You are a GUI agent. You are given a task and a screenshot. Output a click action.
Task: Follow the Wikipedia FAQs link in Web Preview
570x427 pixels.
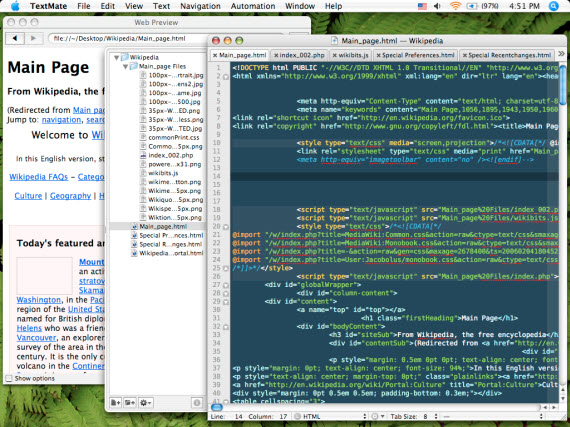point(39,177)
